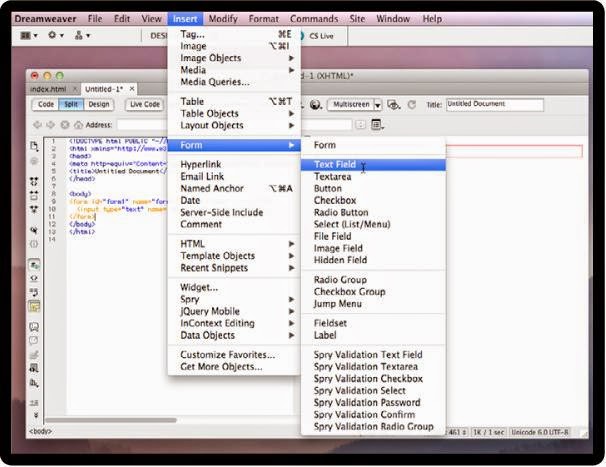The width and height of the screenshot is (606, 467).
Task: Choose Checkbox in the Form submenu
Action: 373,201
